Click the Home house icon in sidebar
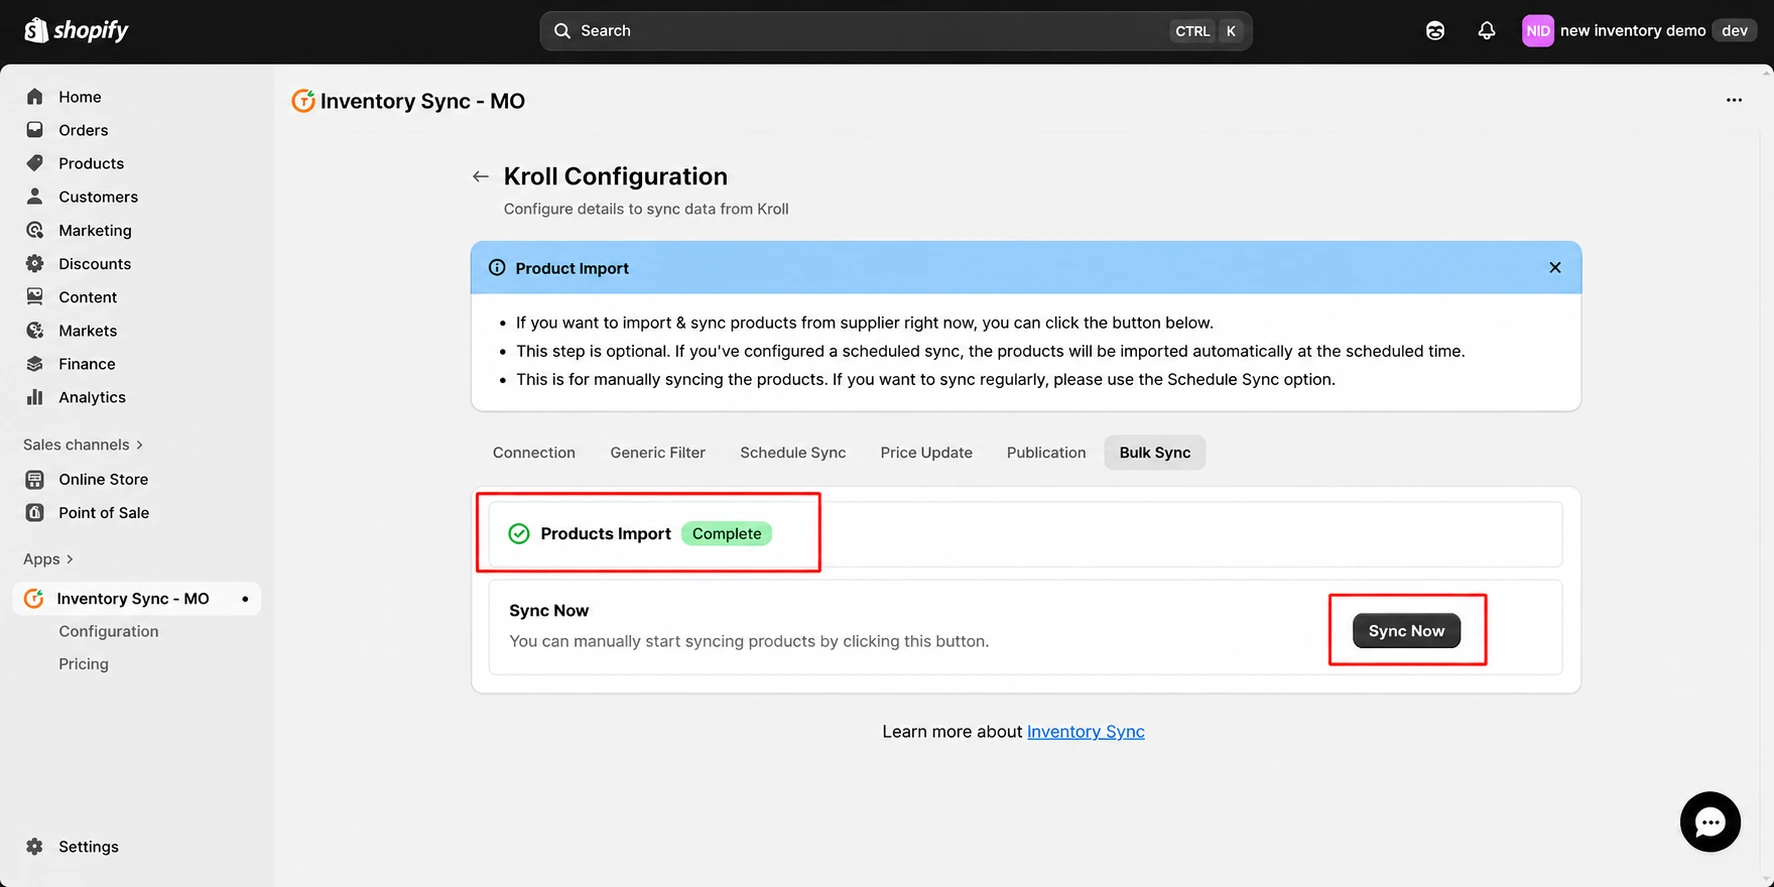This screenshot has width=1774, height=887. 35,97
